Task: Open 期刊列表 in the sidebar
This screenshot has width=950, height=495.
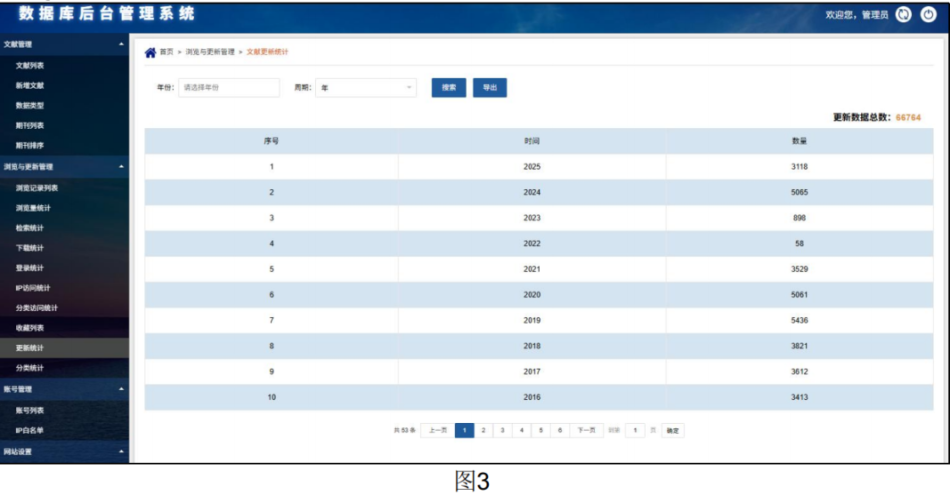Action: [30, 125]
